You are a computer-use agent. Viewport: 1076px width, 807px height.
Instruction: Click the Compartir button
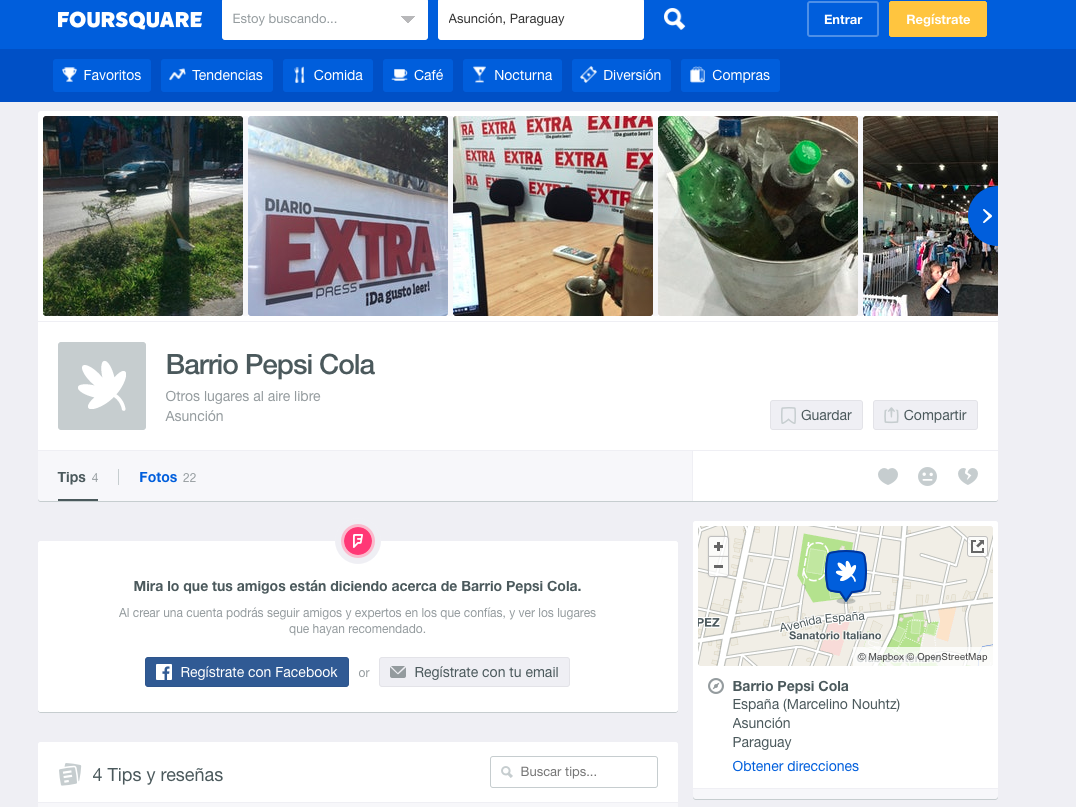925,415
